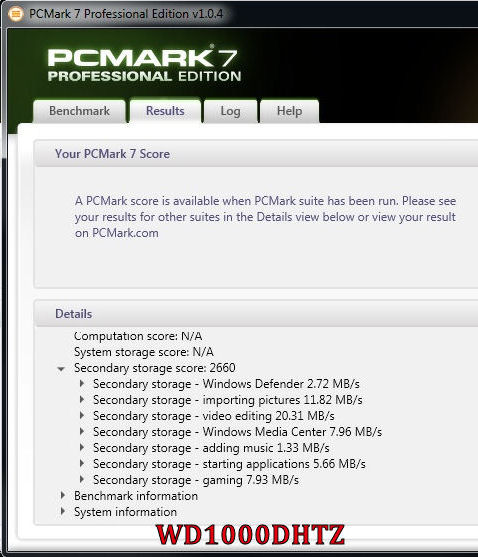Click the PCMark 7 Professional Edition logo
Image resolution: width=478 pixels, height=557 pixels.
click(x=144, y=64)
